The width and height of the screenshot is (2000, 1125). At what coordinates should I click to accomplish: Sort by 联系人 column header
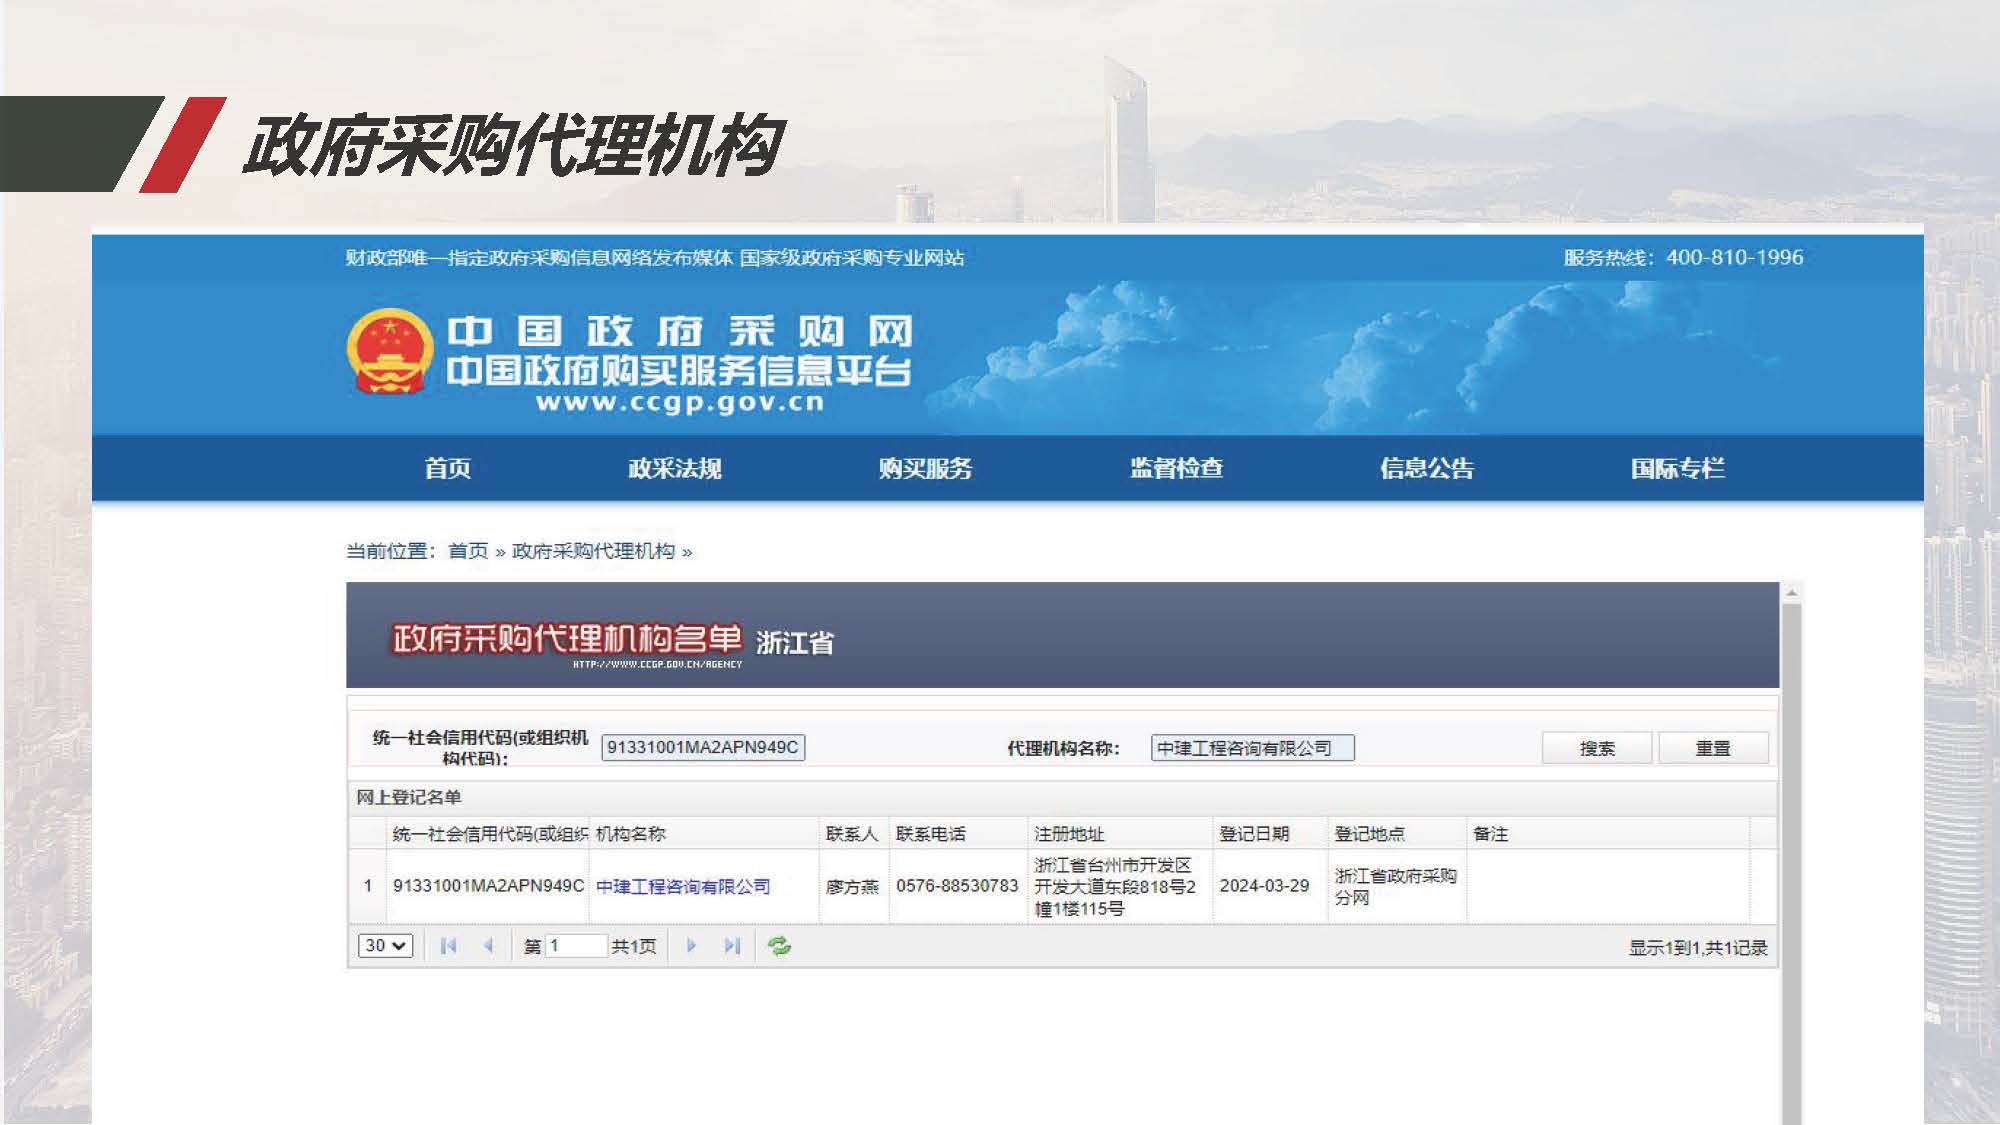(x=854, y=834)
